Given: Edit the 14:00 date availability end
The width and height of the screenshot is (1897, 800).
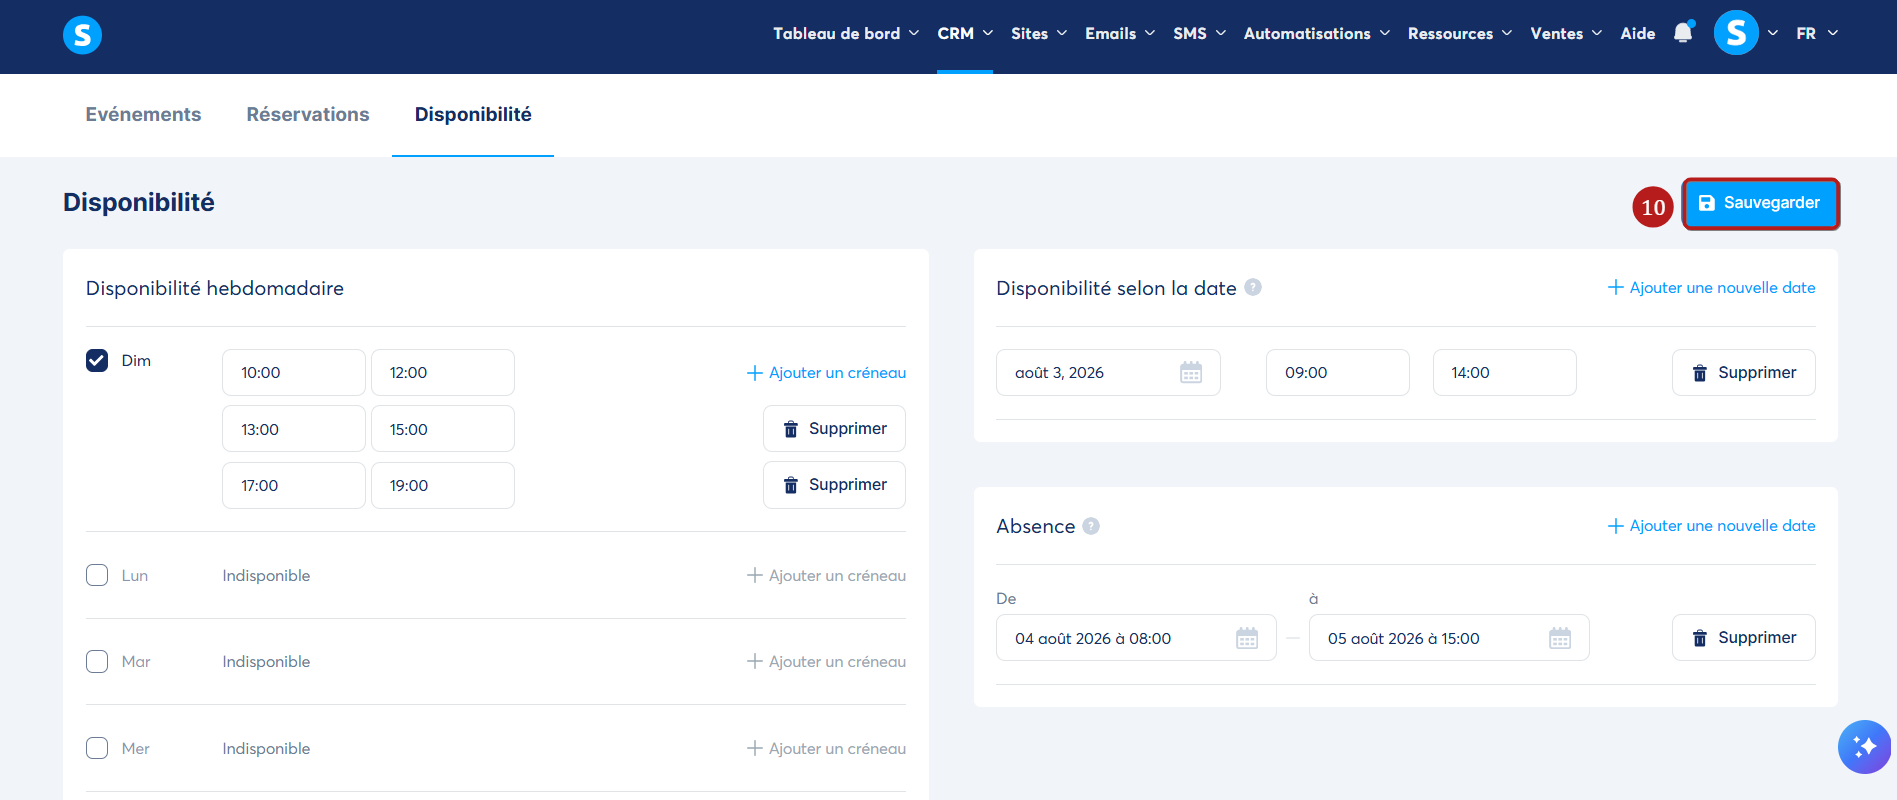Looking at the screenshot, I should [x=1505, y=373].
